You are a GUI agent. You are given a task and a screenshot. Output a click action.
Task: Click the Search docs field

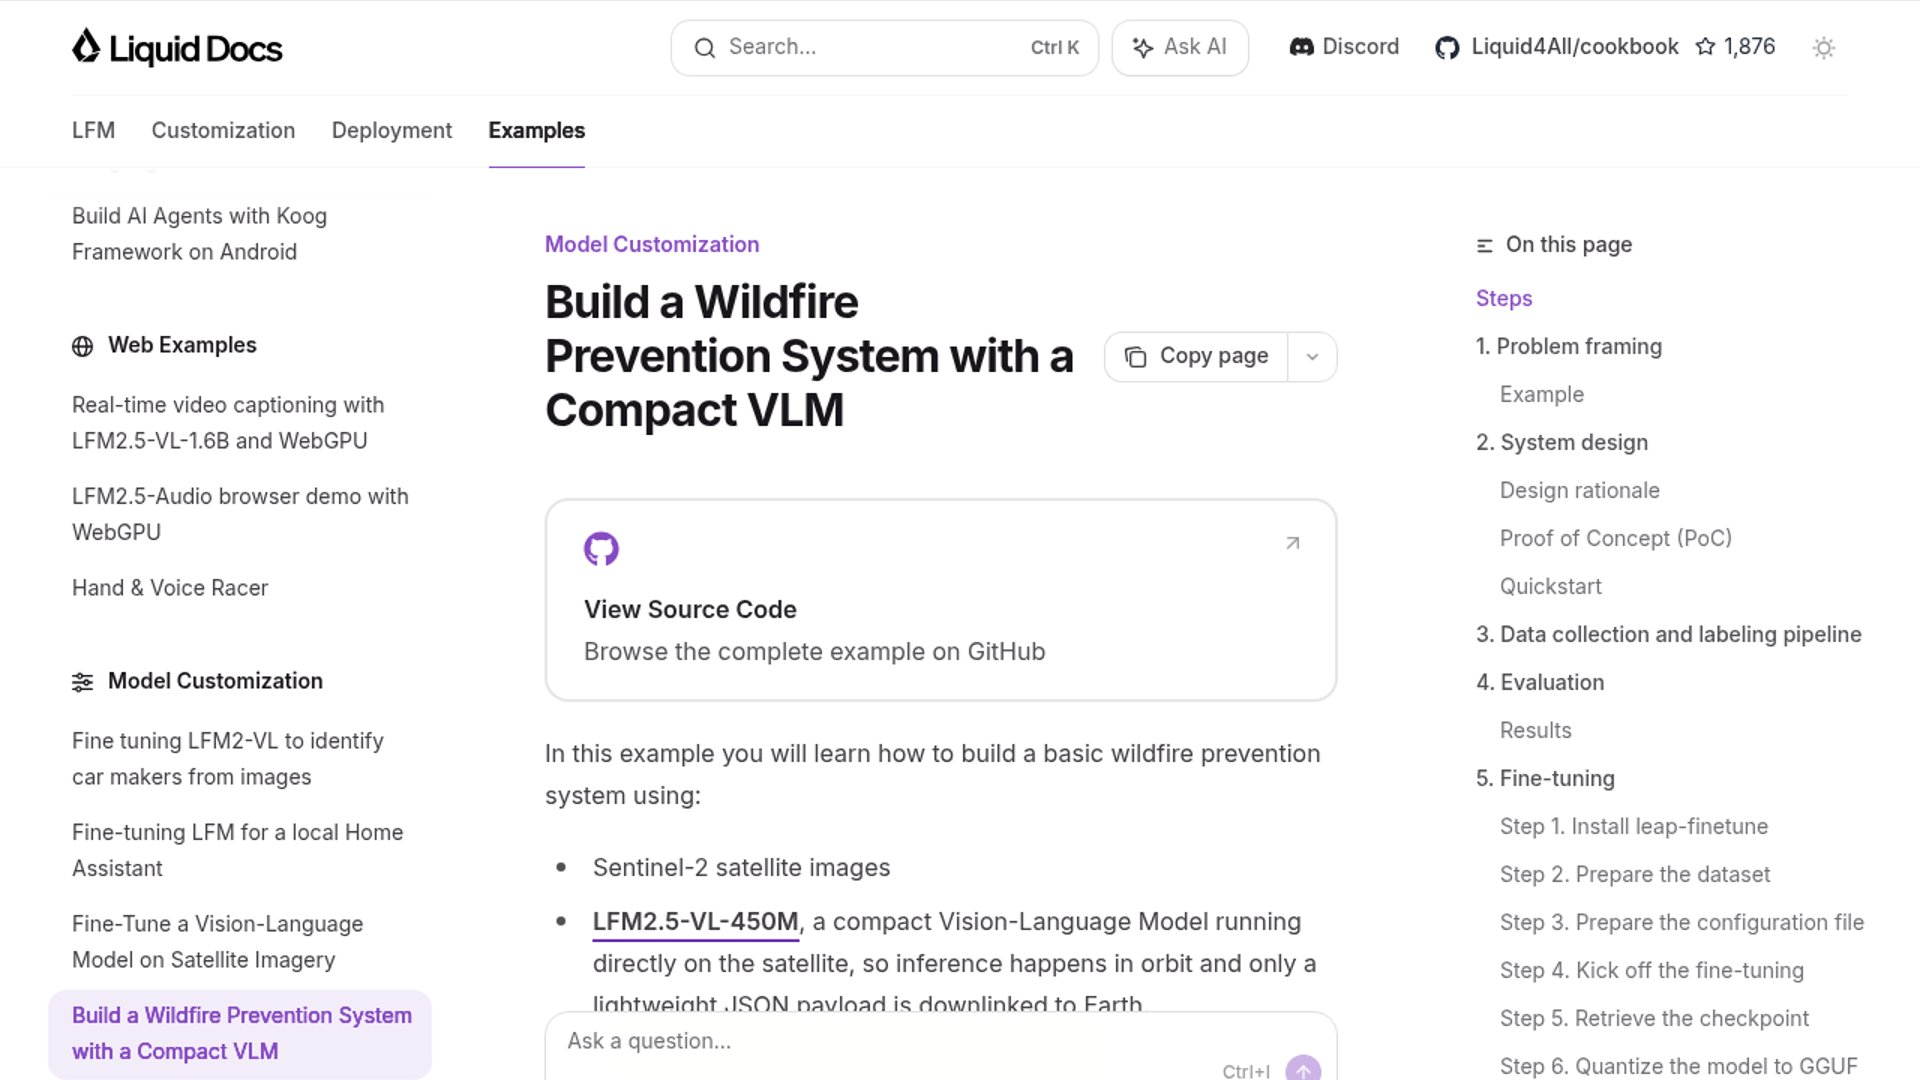[870, 48]
